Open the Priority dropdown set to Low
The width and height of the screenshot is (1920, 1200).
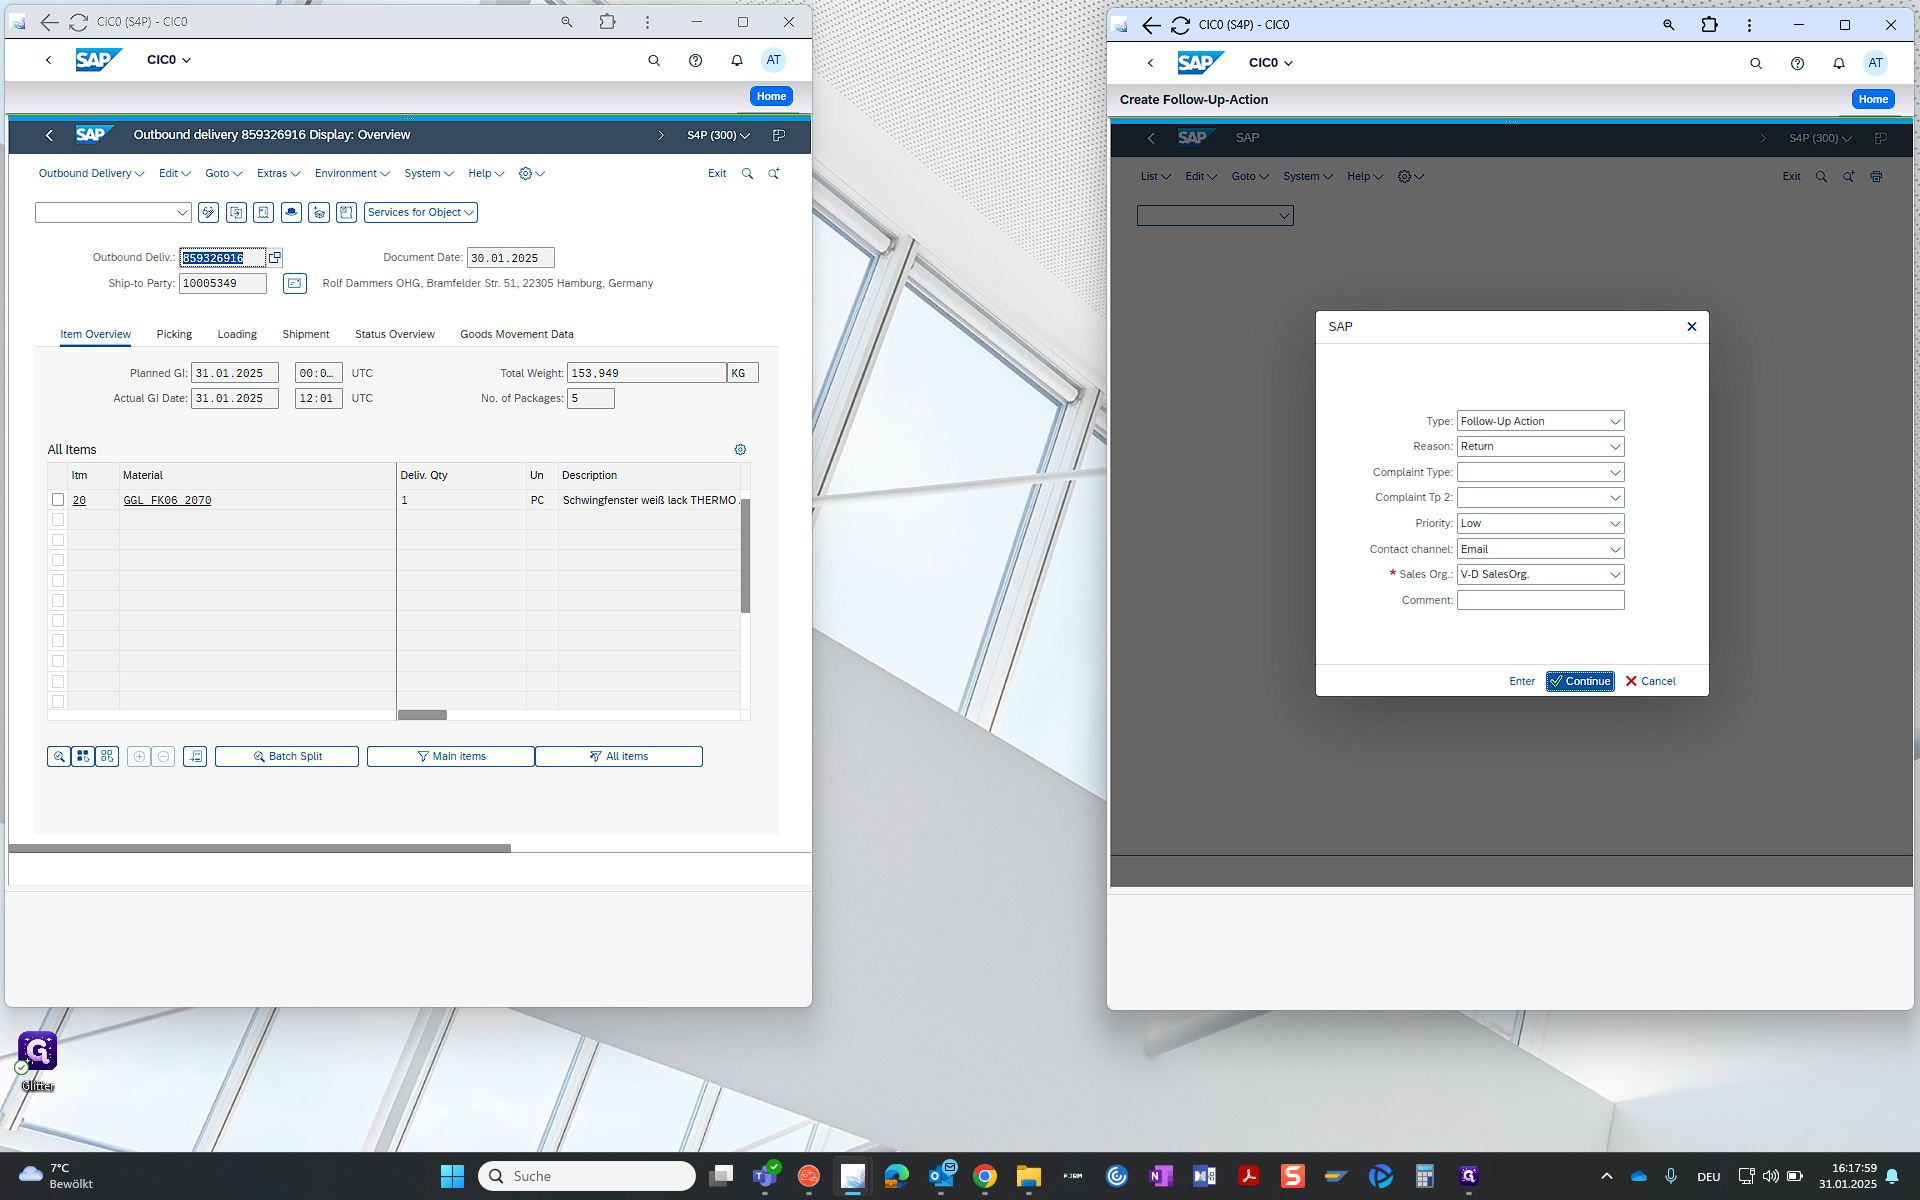pos(1614,524)
